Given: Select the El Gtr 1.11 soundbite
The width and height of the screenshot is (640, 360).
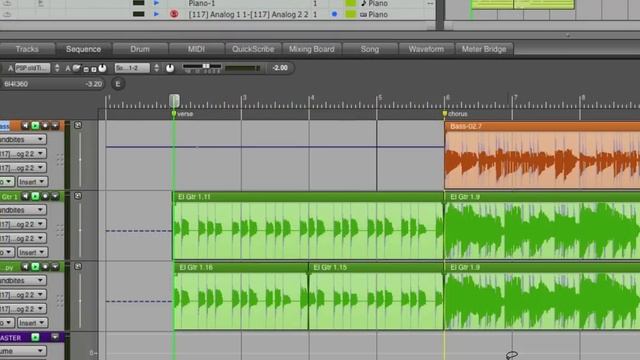Looking at the screenshot, I should 308,226.
